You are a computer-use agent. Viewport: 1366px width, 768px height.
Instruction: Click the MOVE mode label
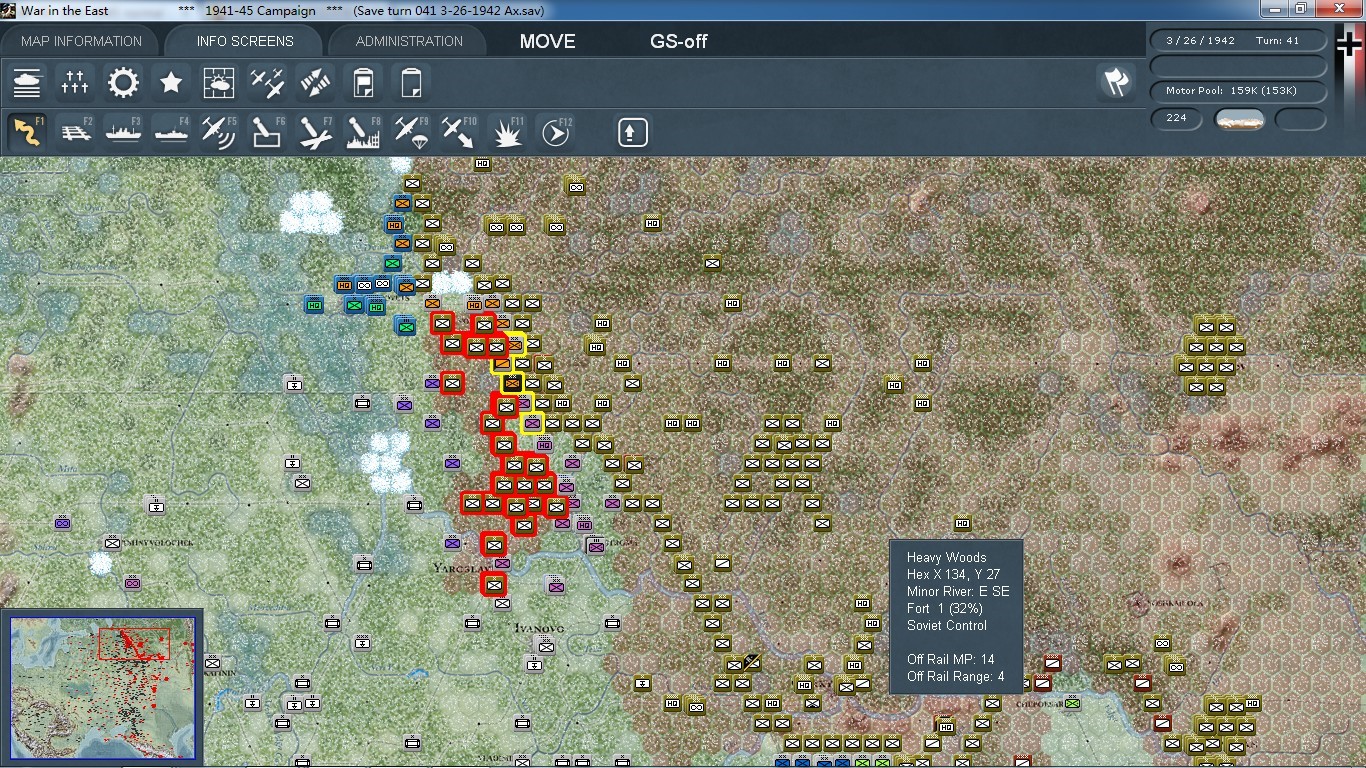click(x=547, y=41)
